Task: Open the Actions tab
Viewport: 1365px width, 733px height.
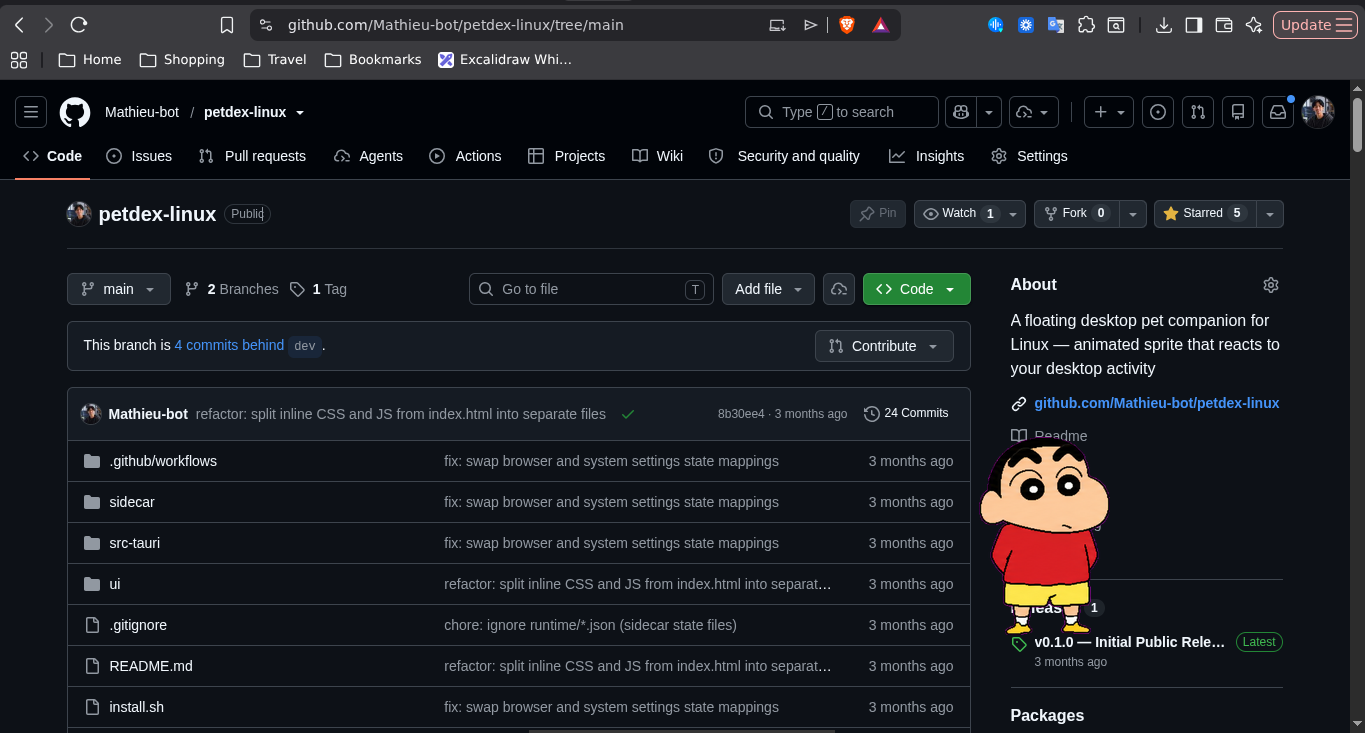Action: click(x=465, y=156)
